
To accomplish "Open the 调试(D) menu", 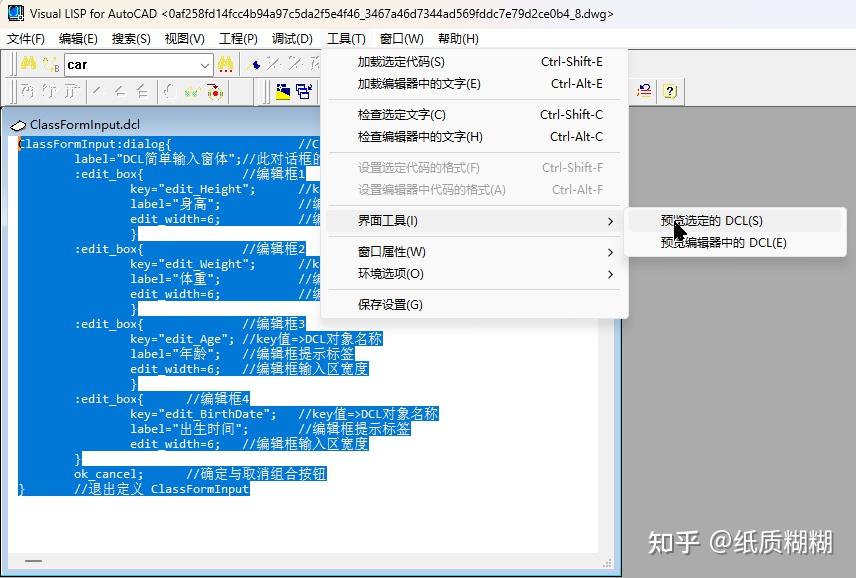I will click(x=292, y=38).
